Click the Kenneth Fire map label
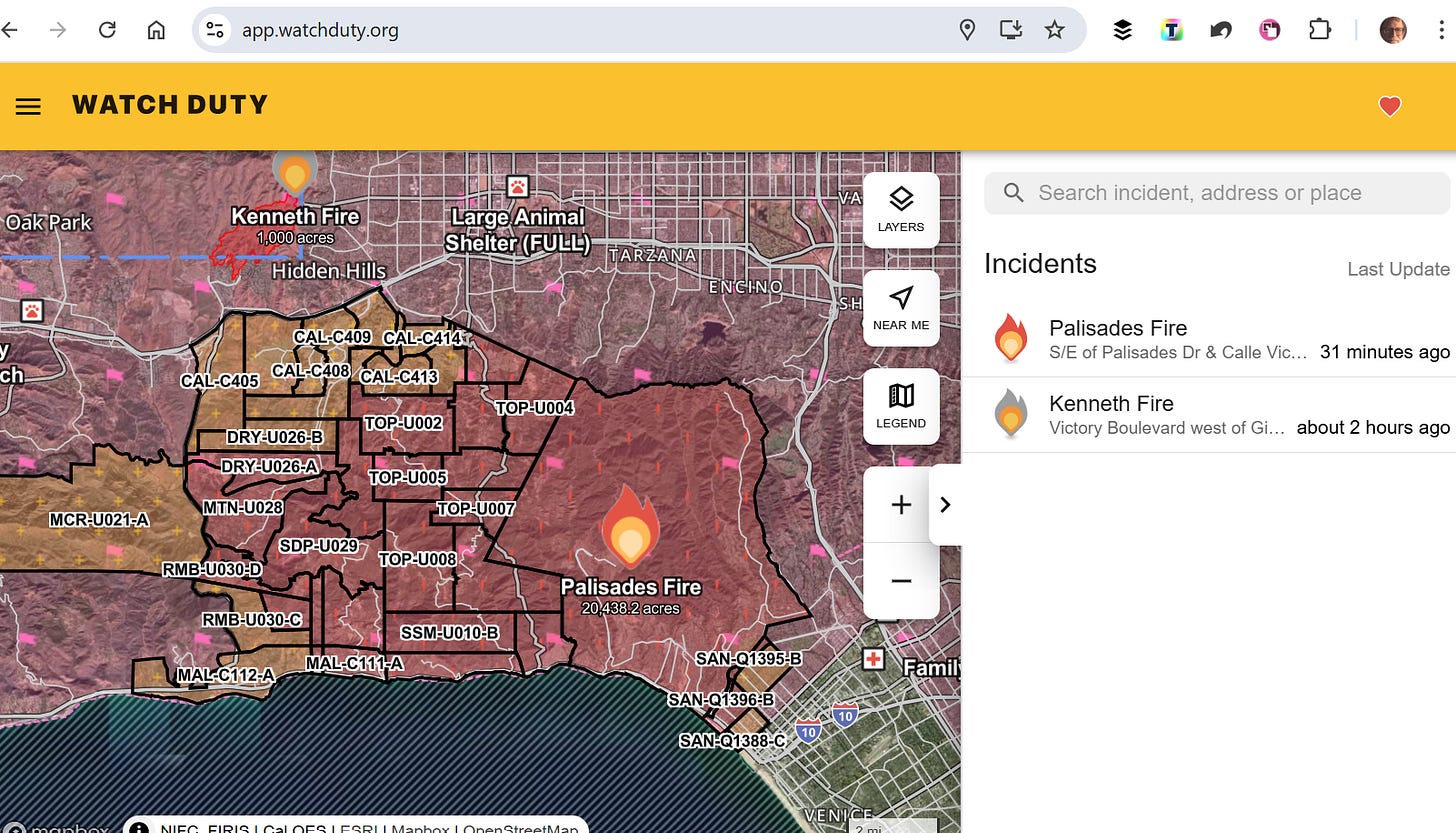The width and height of the screenshot is (1456, 833). (295, 216)
